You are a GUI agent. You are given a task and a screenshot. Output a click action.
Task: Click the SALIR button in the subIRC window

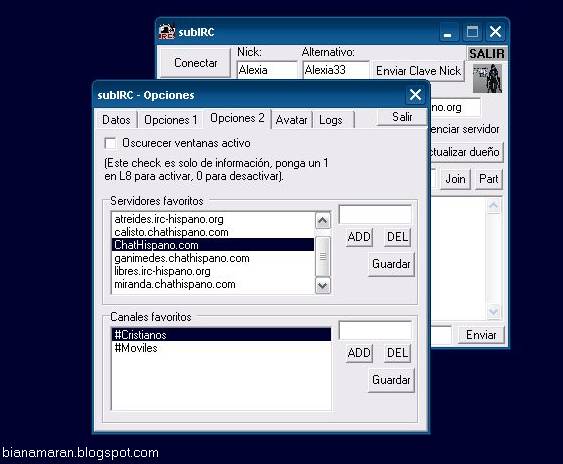(487, 54)
